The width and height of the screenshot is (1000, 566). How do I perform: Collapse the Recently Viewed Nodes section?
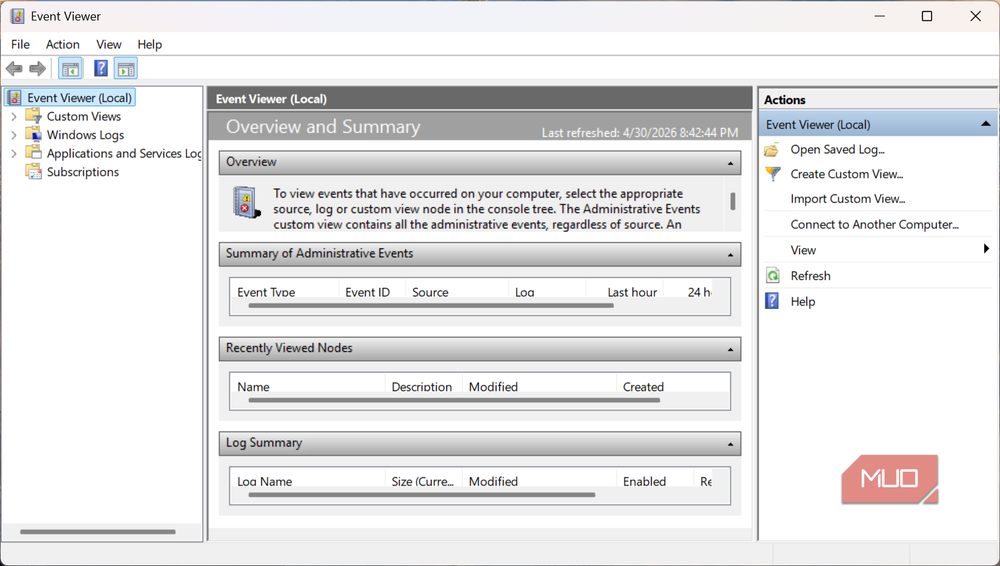pos(730,350)
